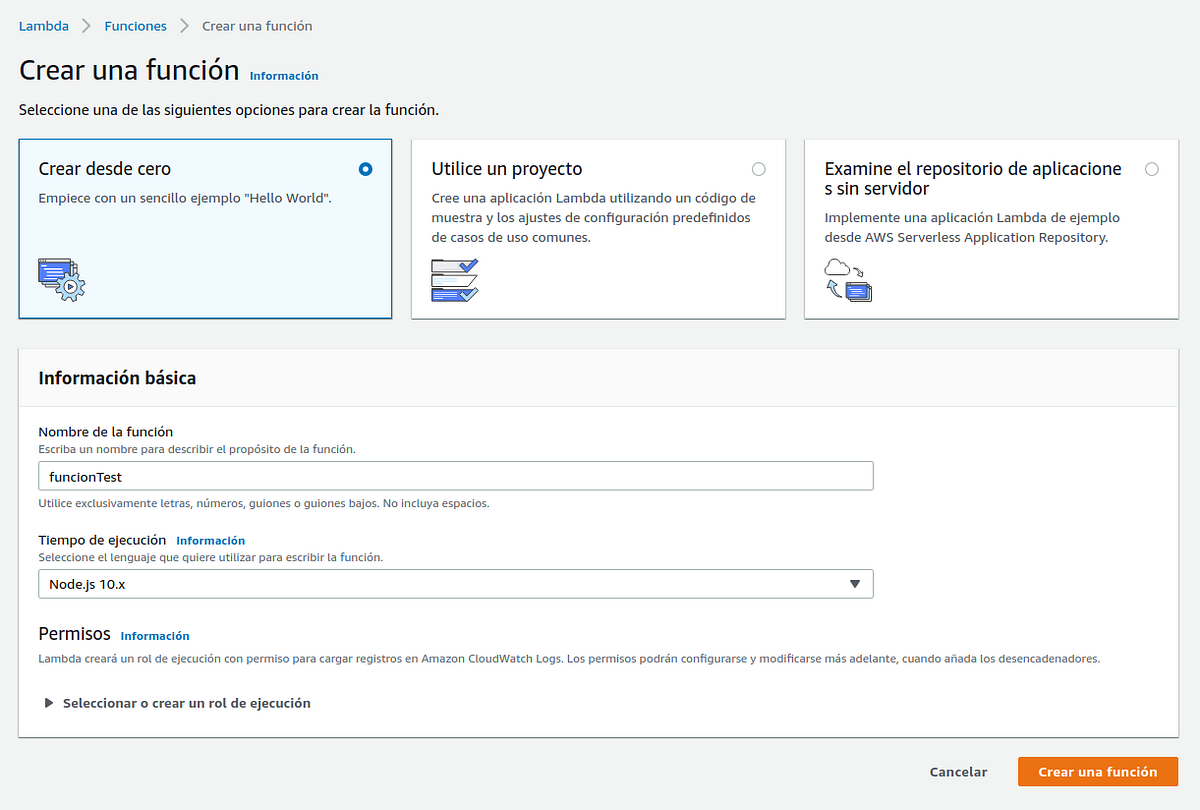Open the Funciones breadcrumb
The width and height of the screenshot is (1200, 810).
pyautogui.click(x=135, y=25)
